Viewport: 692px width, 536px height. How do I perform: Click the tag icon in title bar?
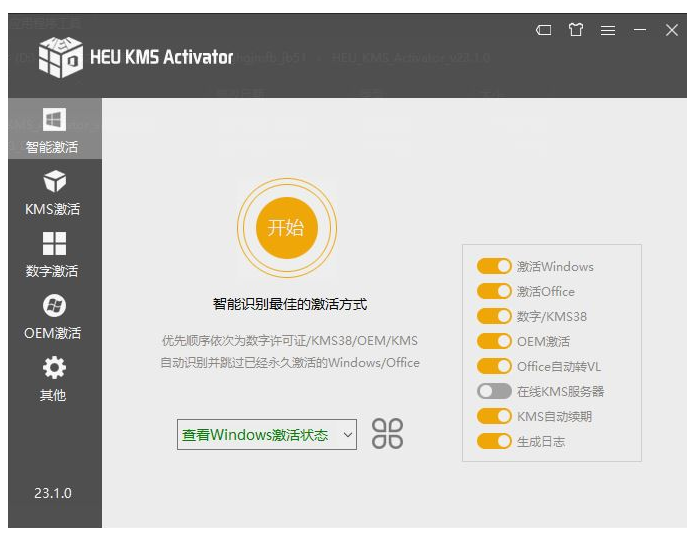(544, 30)
